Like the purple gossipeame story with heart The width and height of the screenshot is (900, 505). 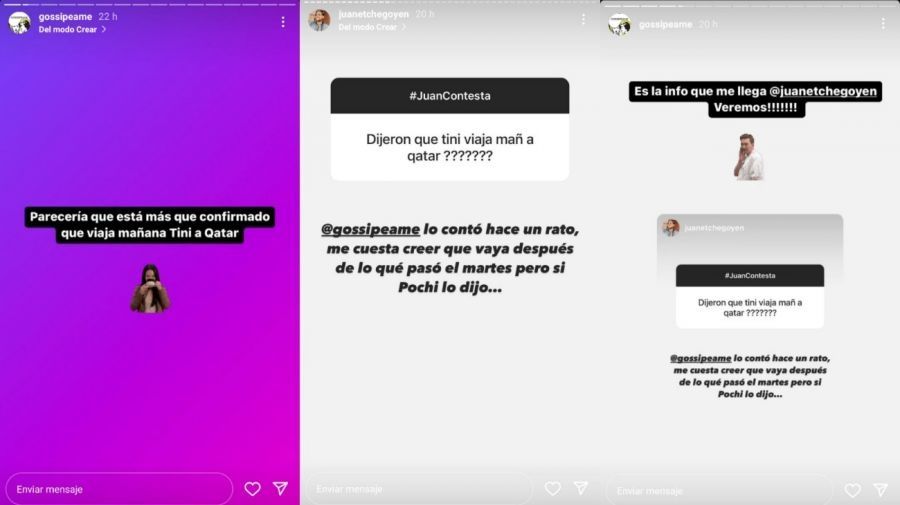click(x=253, y=489)
